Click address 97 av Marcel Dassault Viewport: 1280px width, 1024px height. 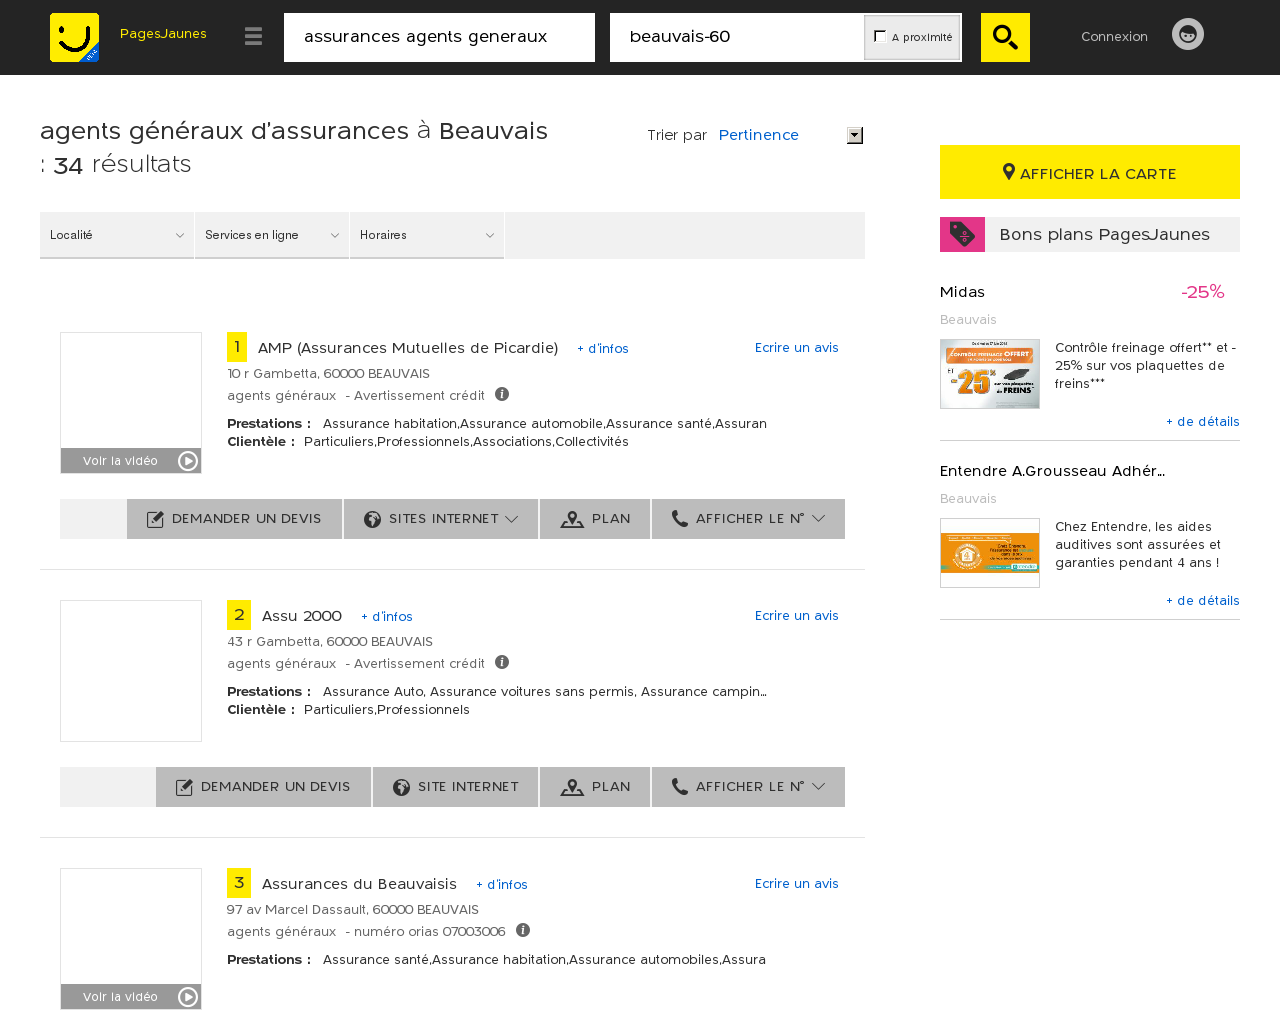tap(353, 910)
